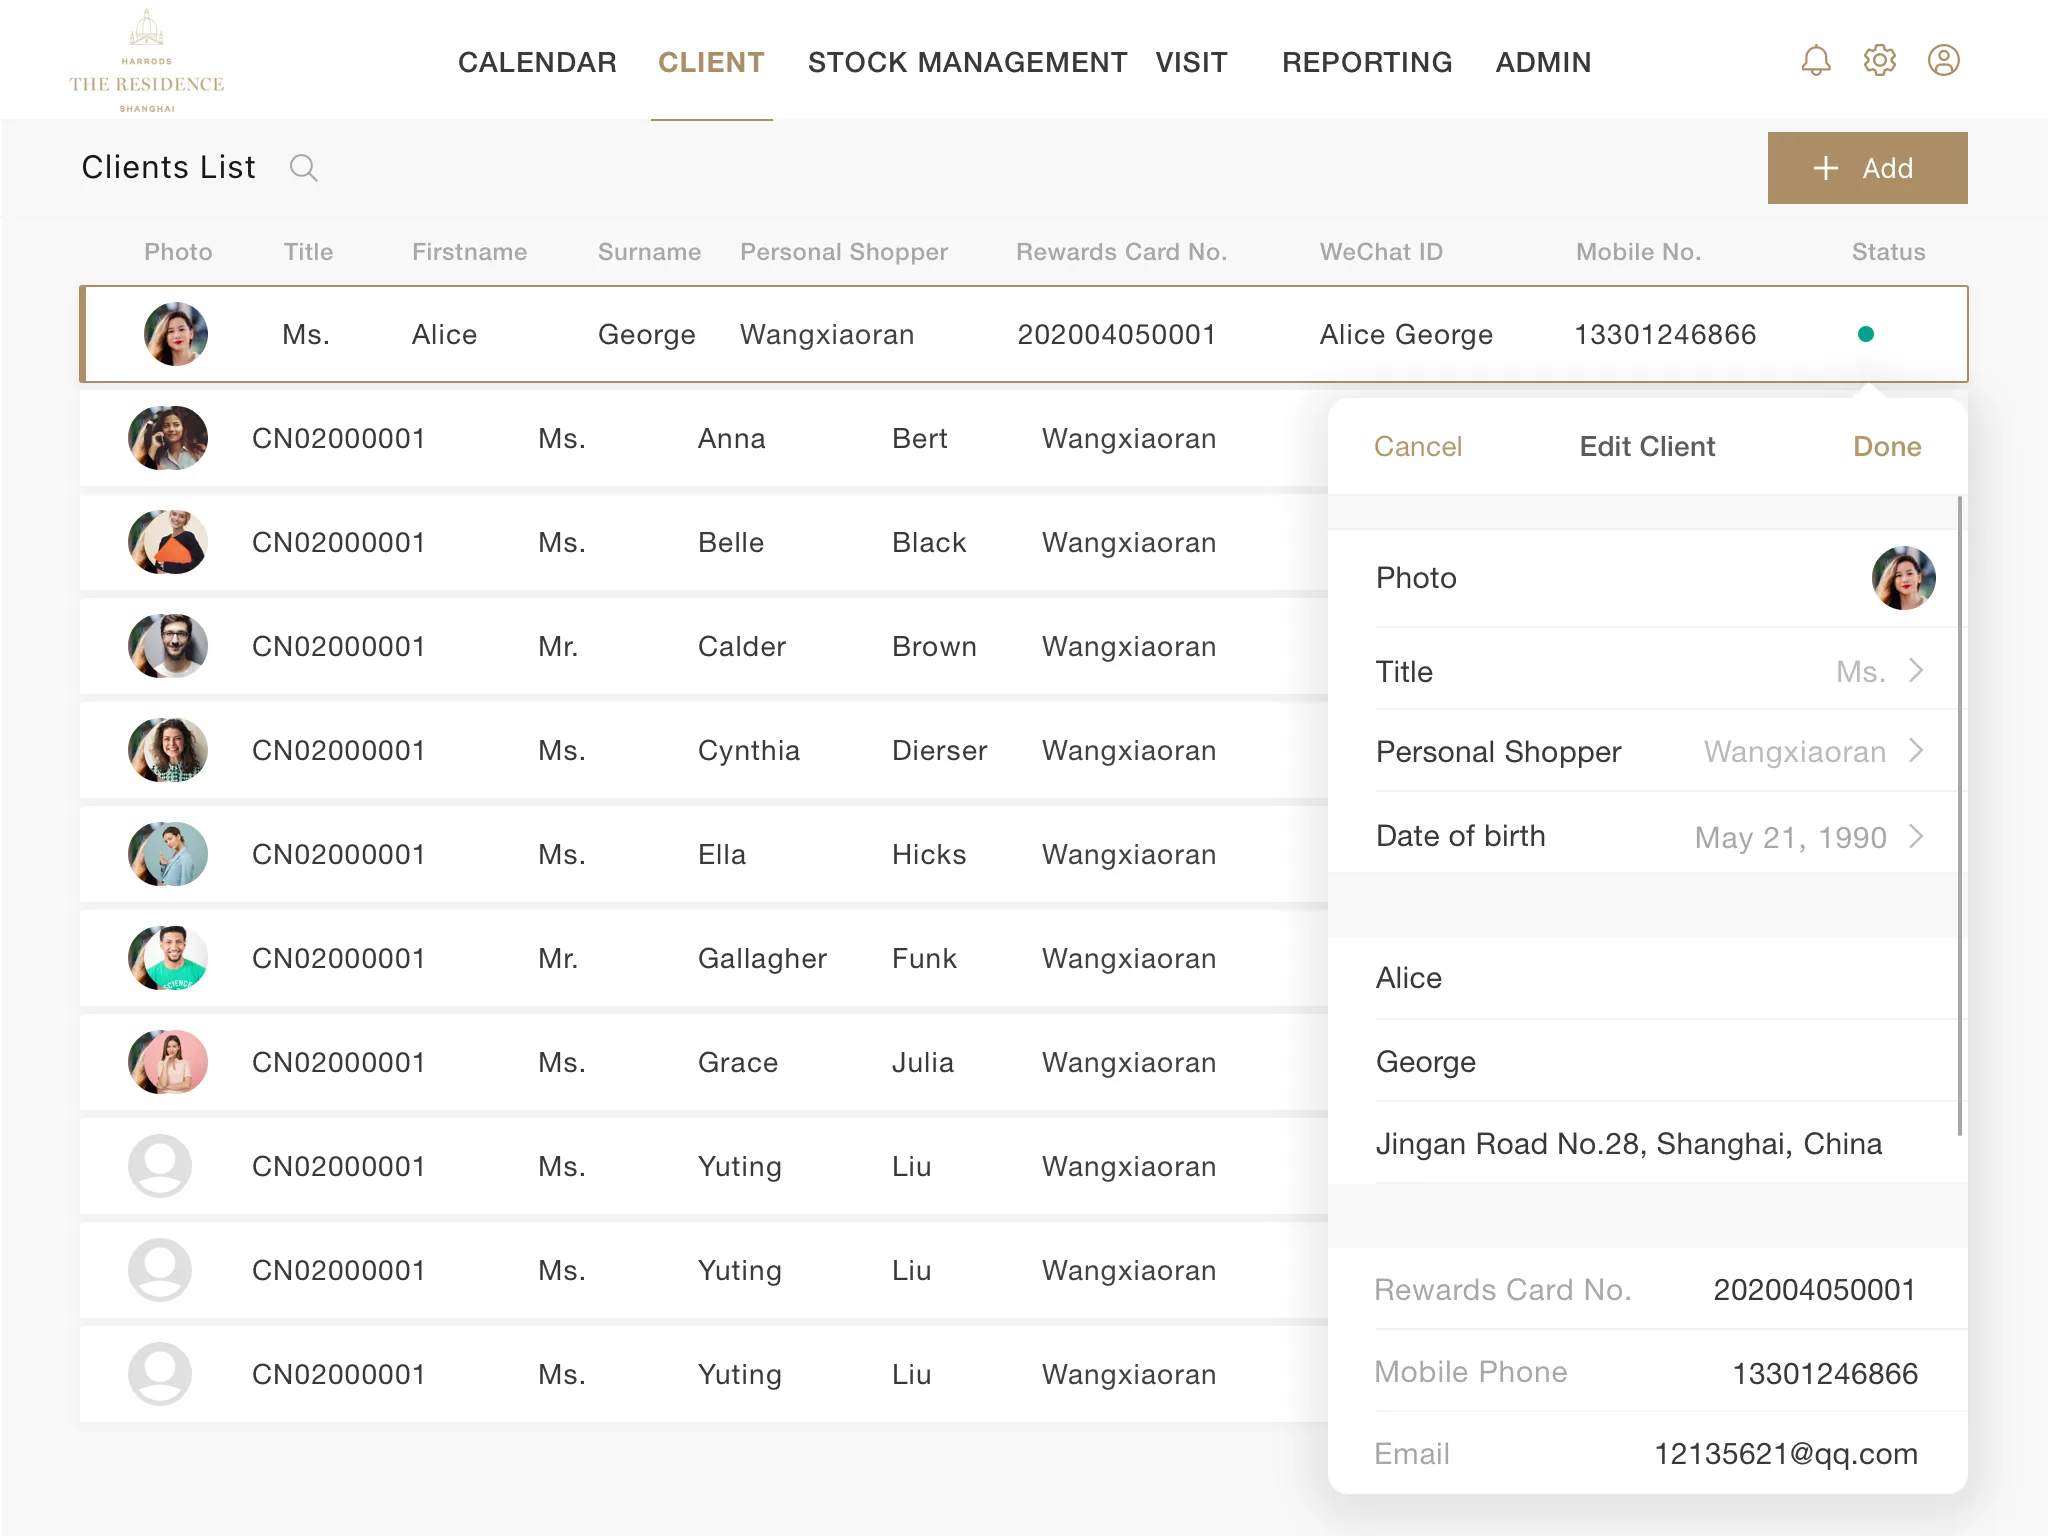Click Anna Bert's profile photo

tap(168, 438)
